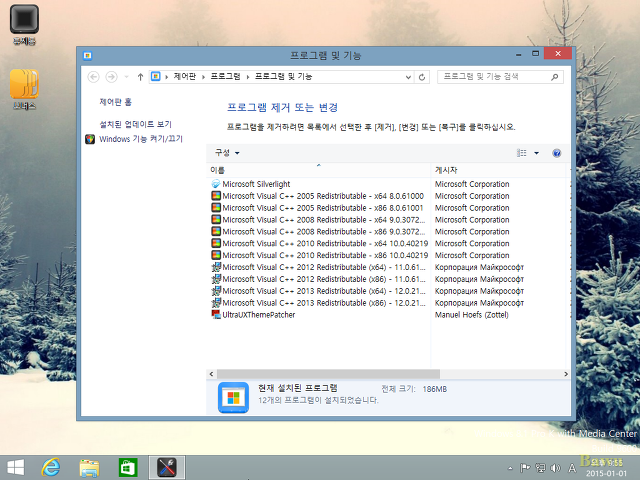This screenshot has height=480, width=640.
Task: Click the Forward navigation arrow
Action: pos(111,77)
